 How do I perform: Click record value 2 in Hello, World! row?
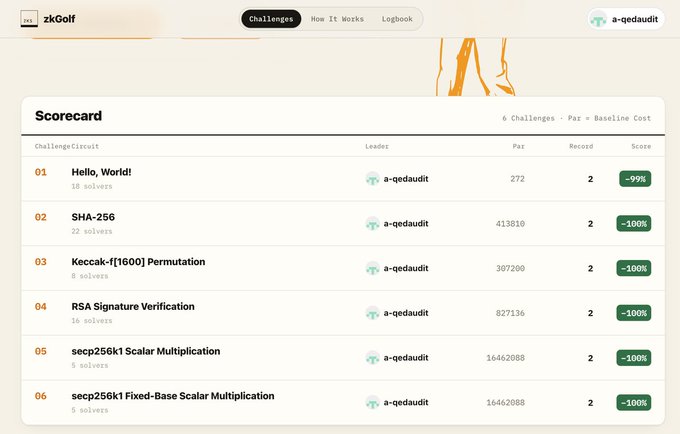pos(590,179)
